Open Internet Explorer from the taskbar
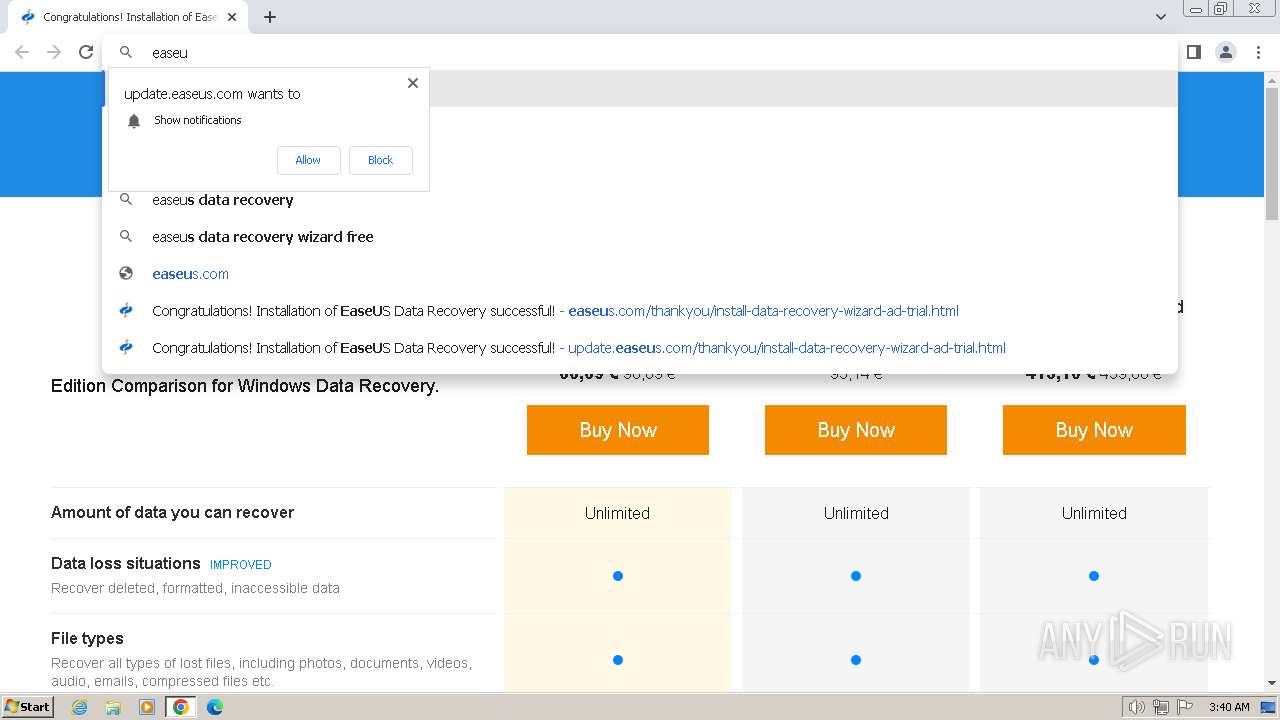Image resolution: width=1280 pixels, height=720 pixels. 80,707
